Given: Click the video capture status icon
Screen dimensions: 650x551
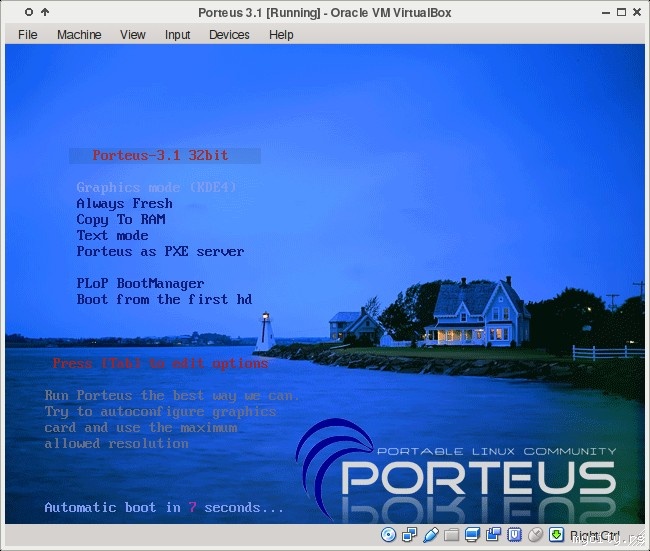Looking at the screenshot, I should click(x=493, y=535).
